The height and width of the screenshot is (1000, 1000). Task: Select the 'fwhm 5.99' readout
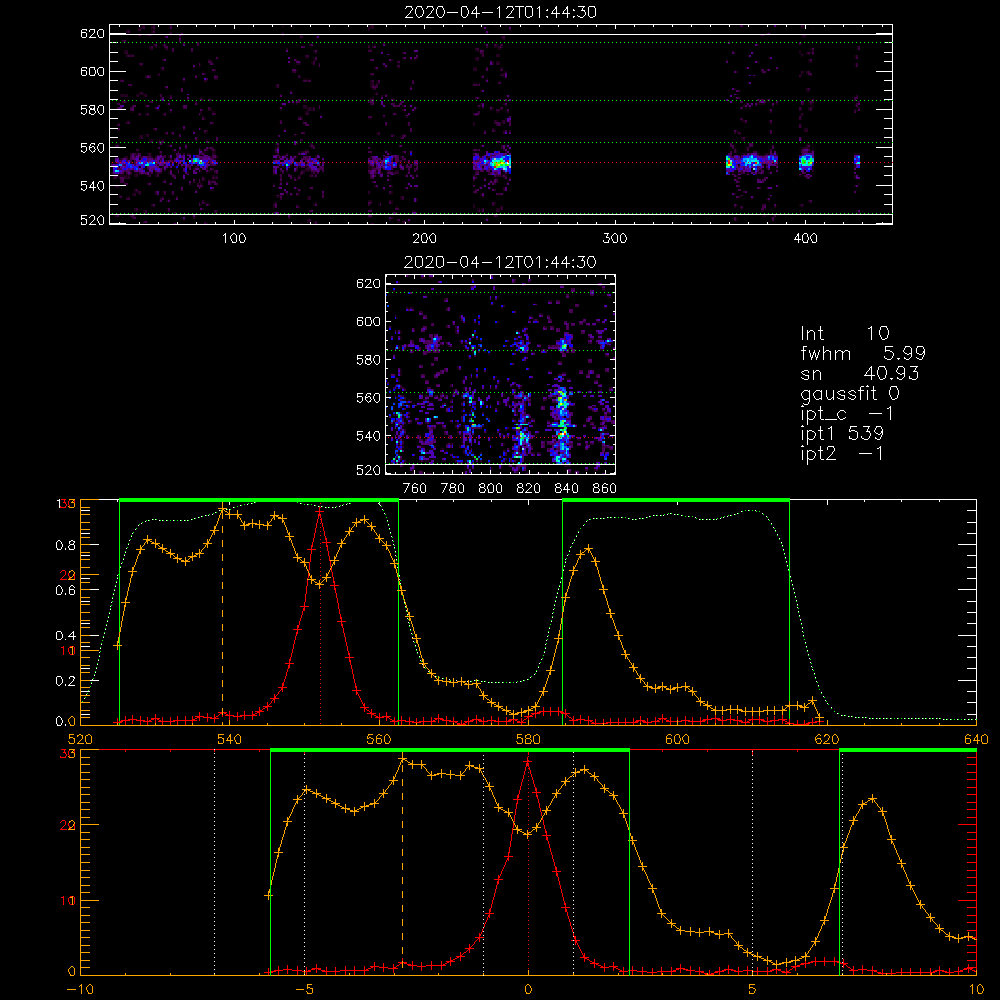click(863, 353)
